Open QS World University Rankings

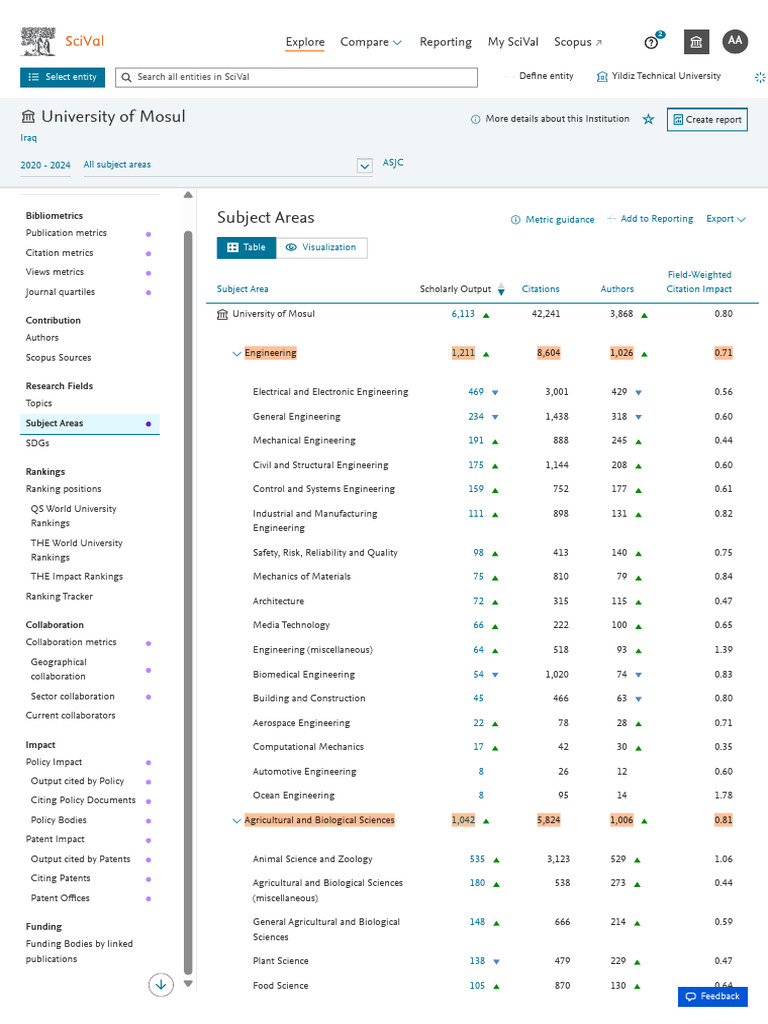73,516
